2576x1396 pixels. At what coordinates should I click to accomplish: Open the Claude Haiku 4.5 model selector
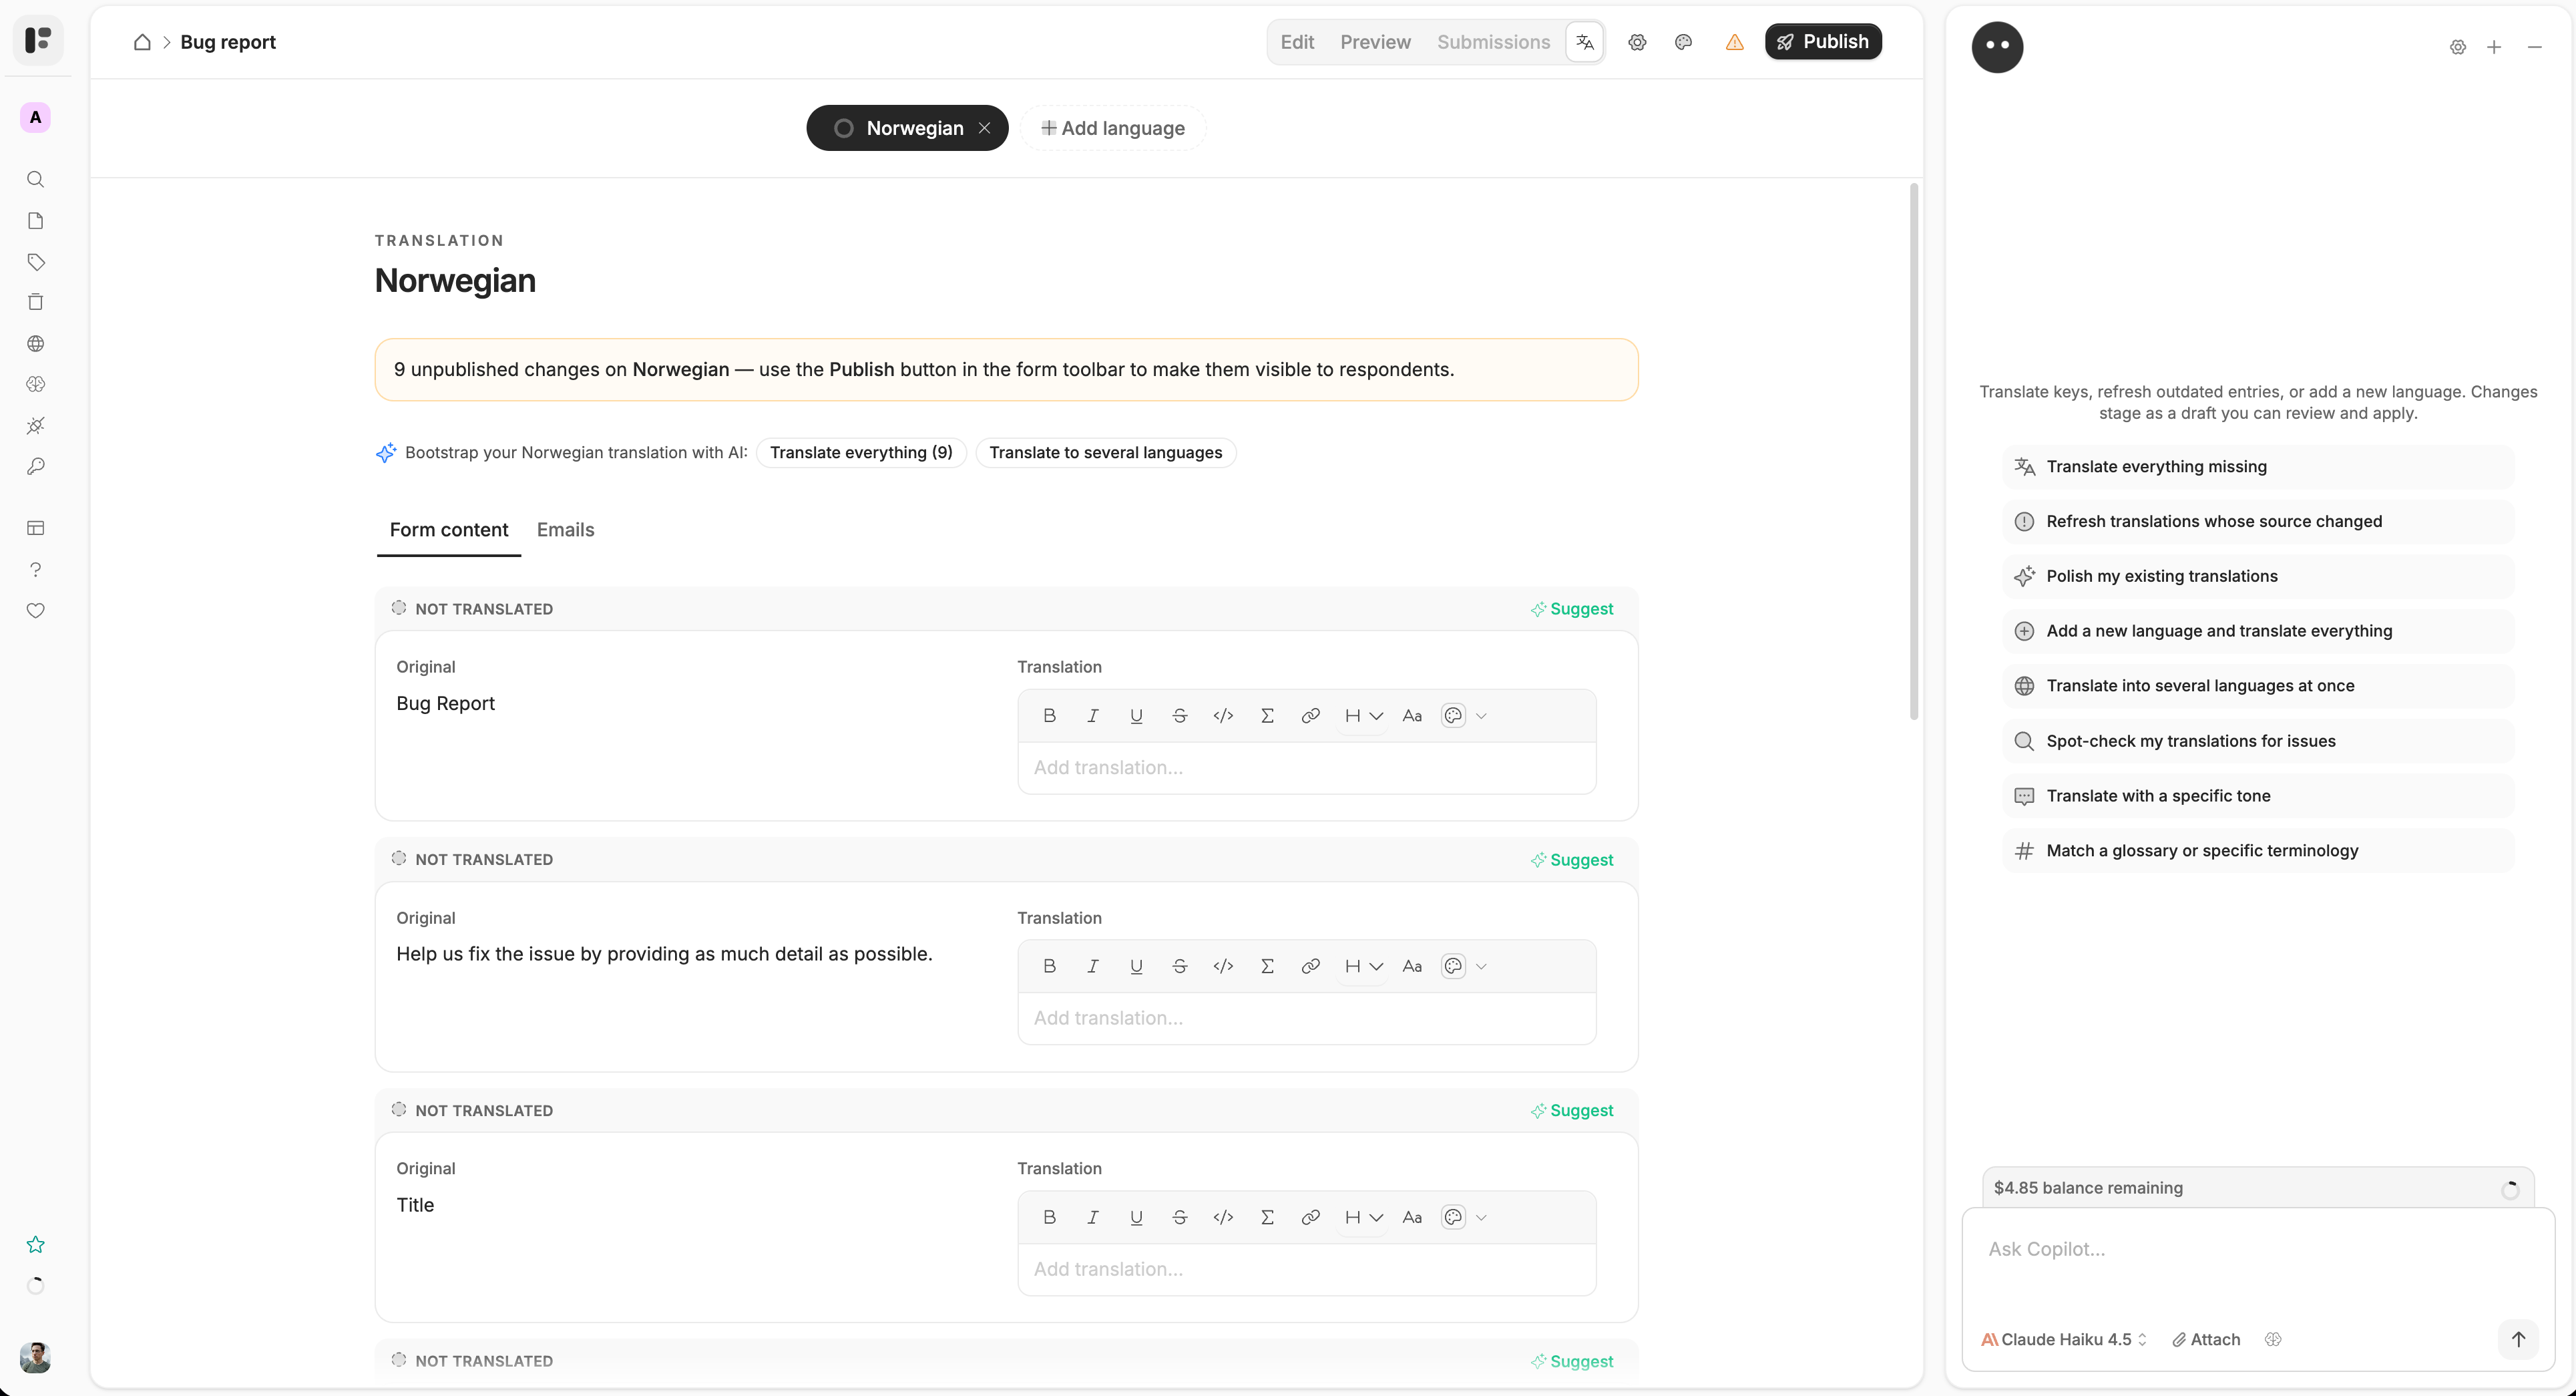[x=2064, y=1340]
